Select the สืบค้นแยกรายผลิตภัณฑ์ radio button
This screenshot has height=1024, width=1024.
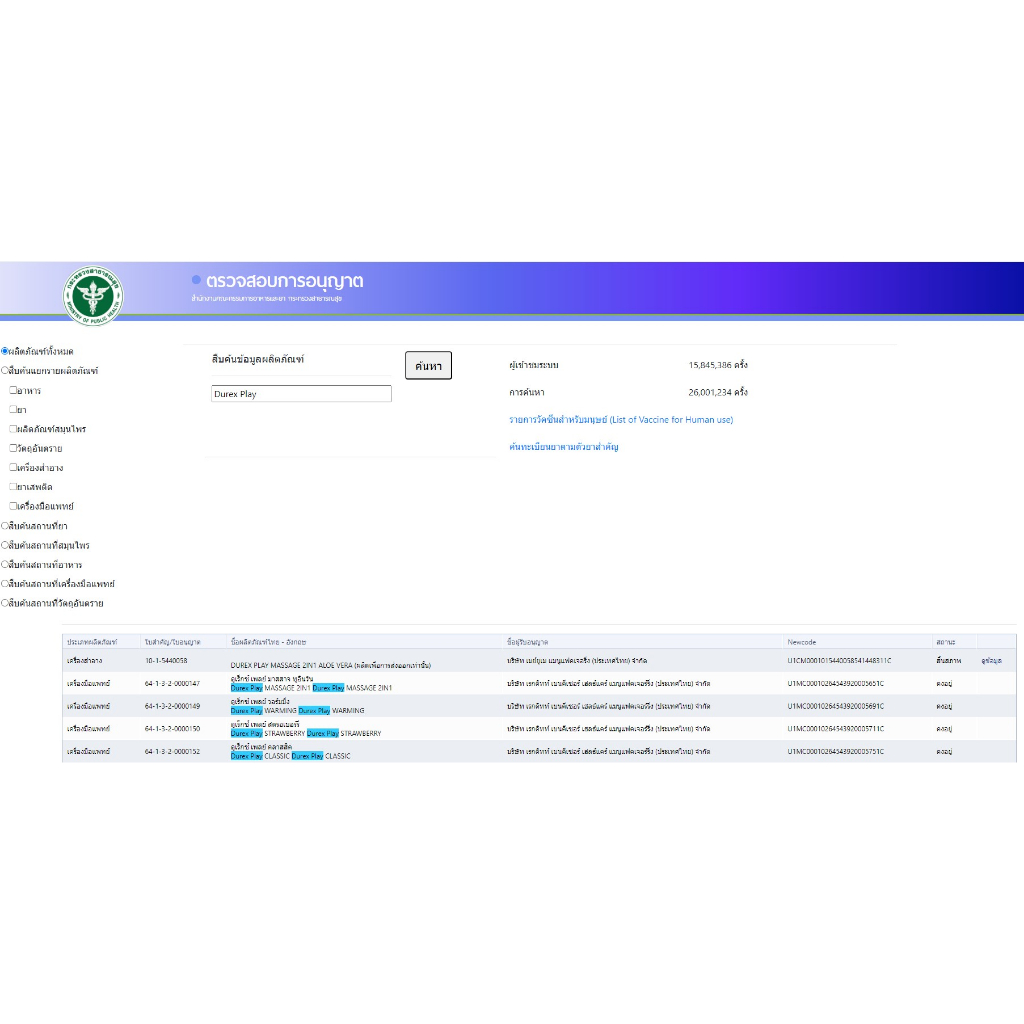[5, 370]
